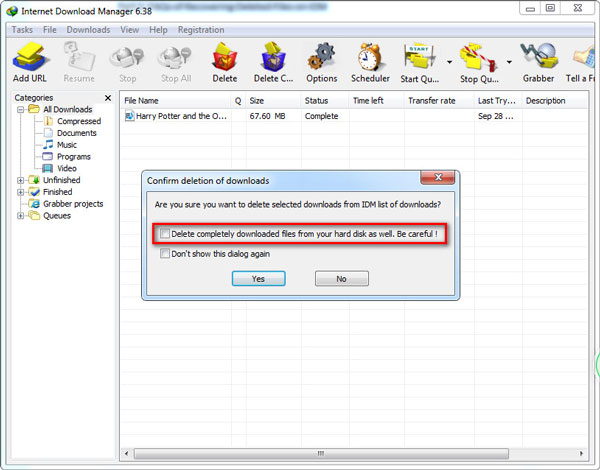Collapse the All Downloads tree node
This screenshot has height=470, width=600.
pyautogui.click(x=21, y=110)
